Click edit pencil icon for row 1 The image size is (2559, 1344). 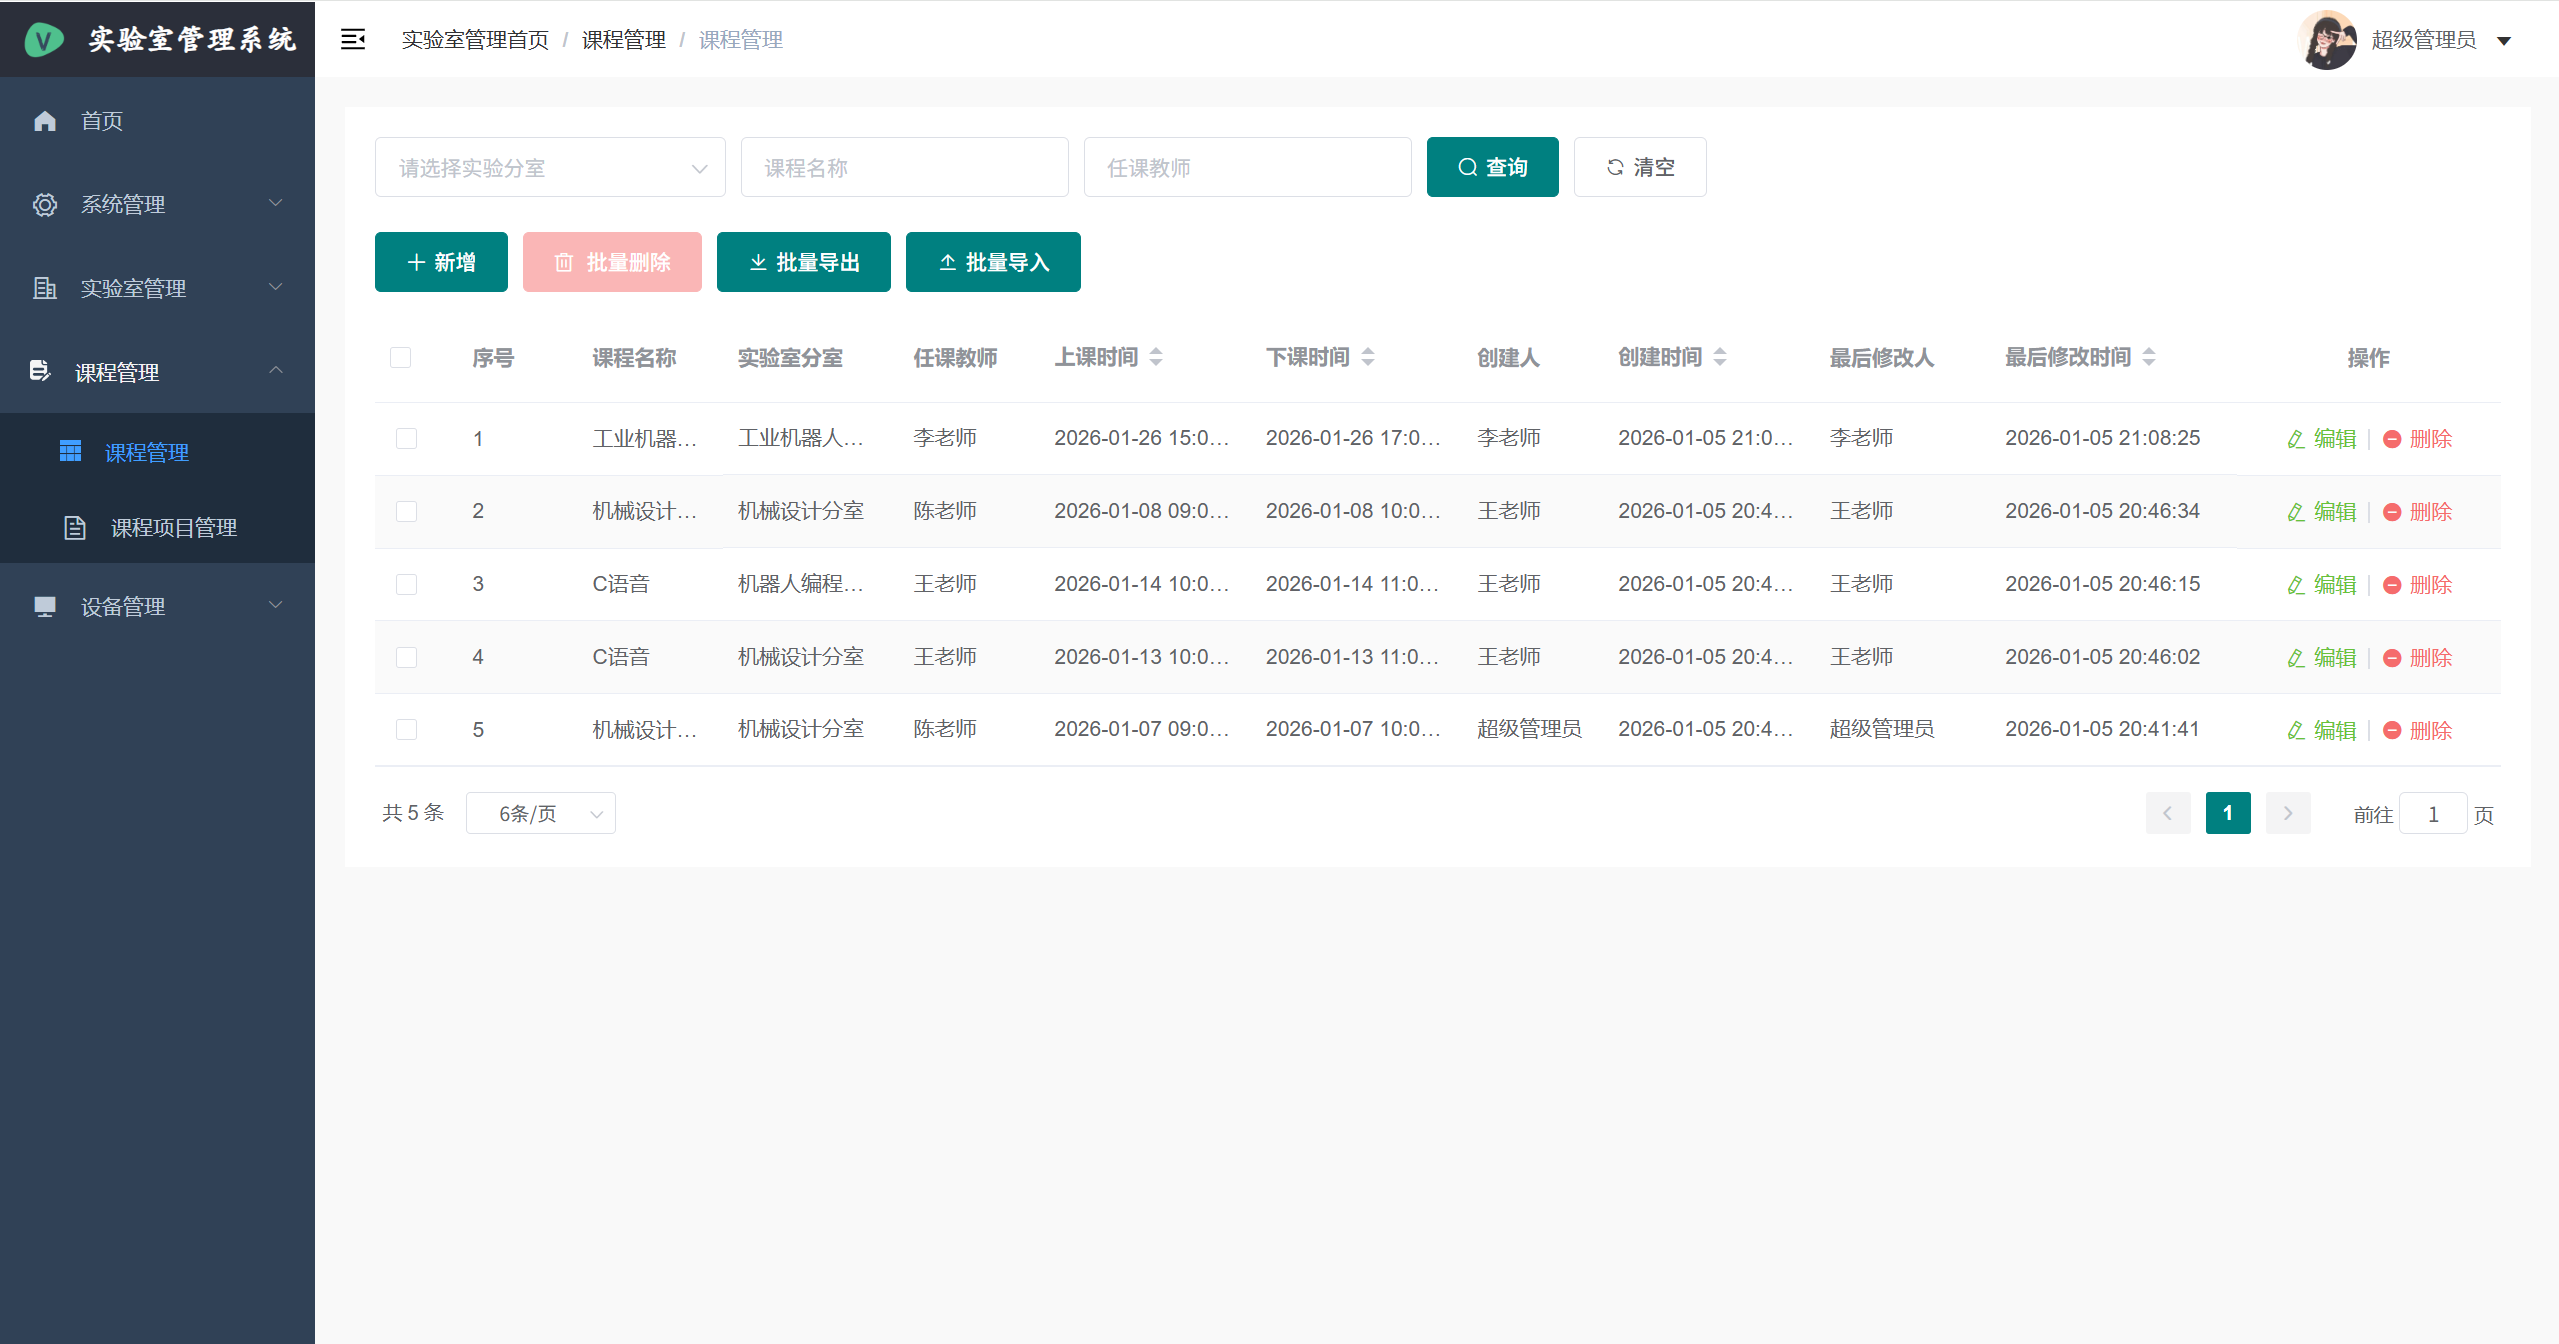(2296, 439)
